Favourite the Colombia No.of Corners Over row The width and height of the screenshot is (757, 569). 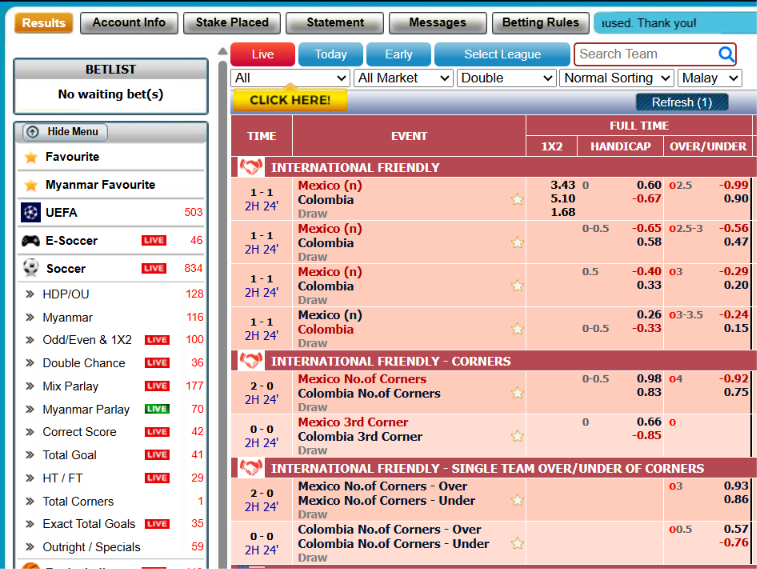point(517,543)
